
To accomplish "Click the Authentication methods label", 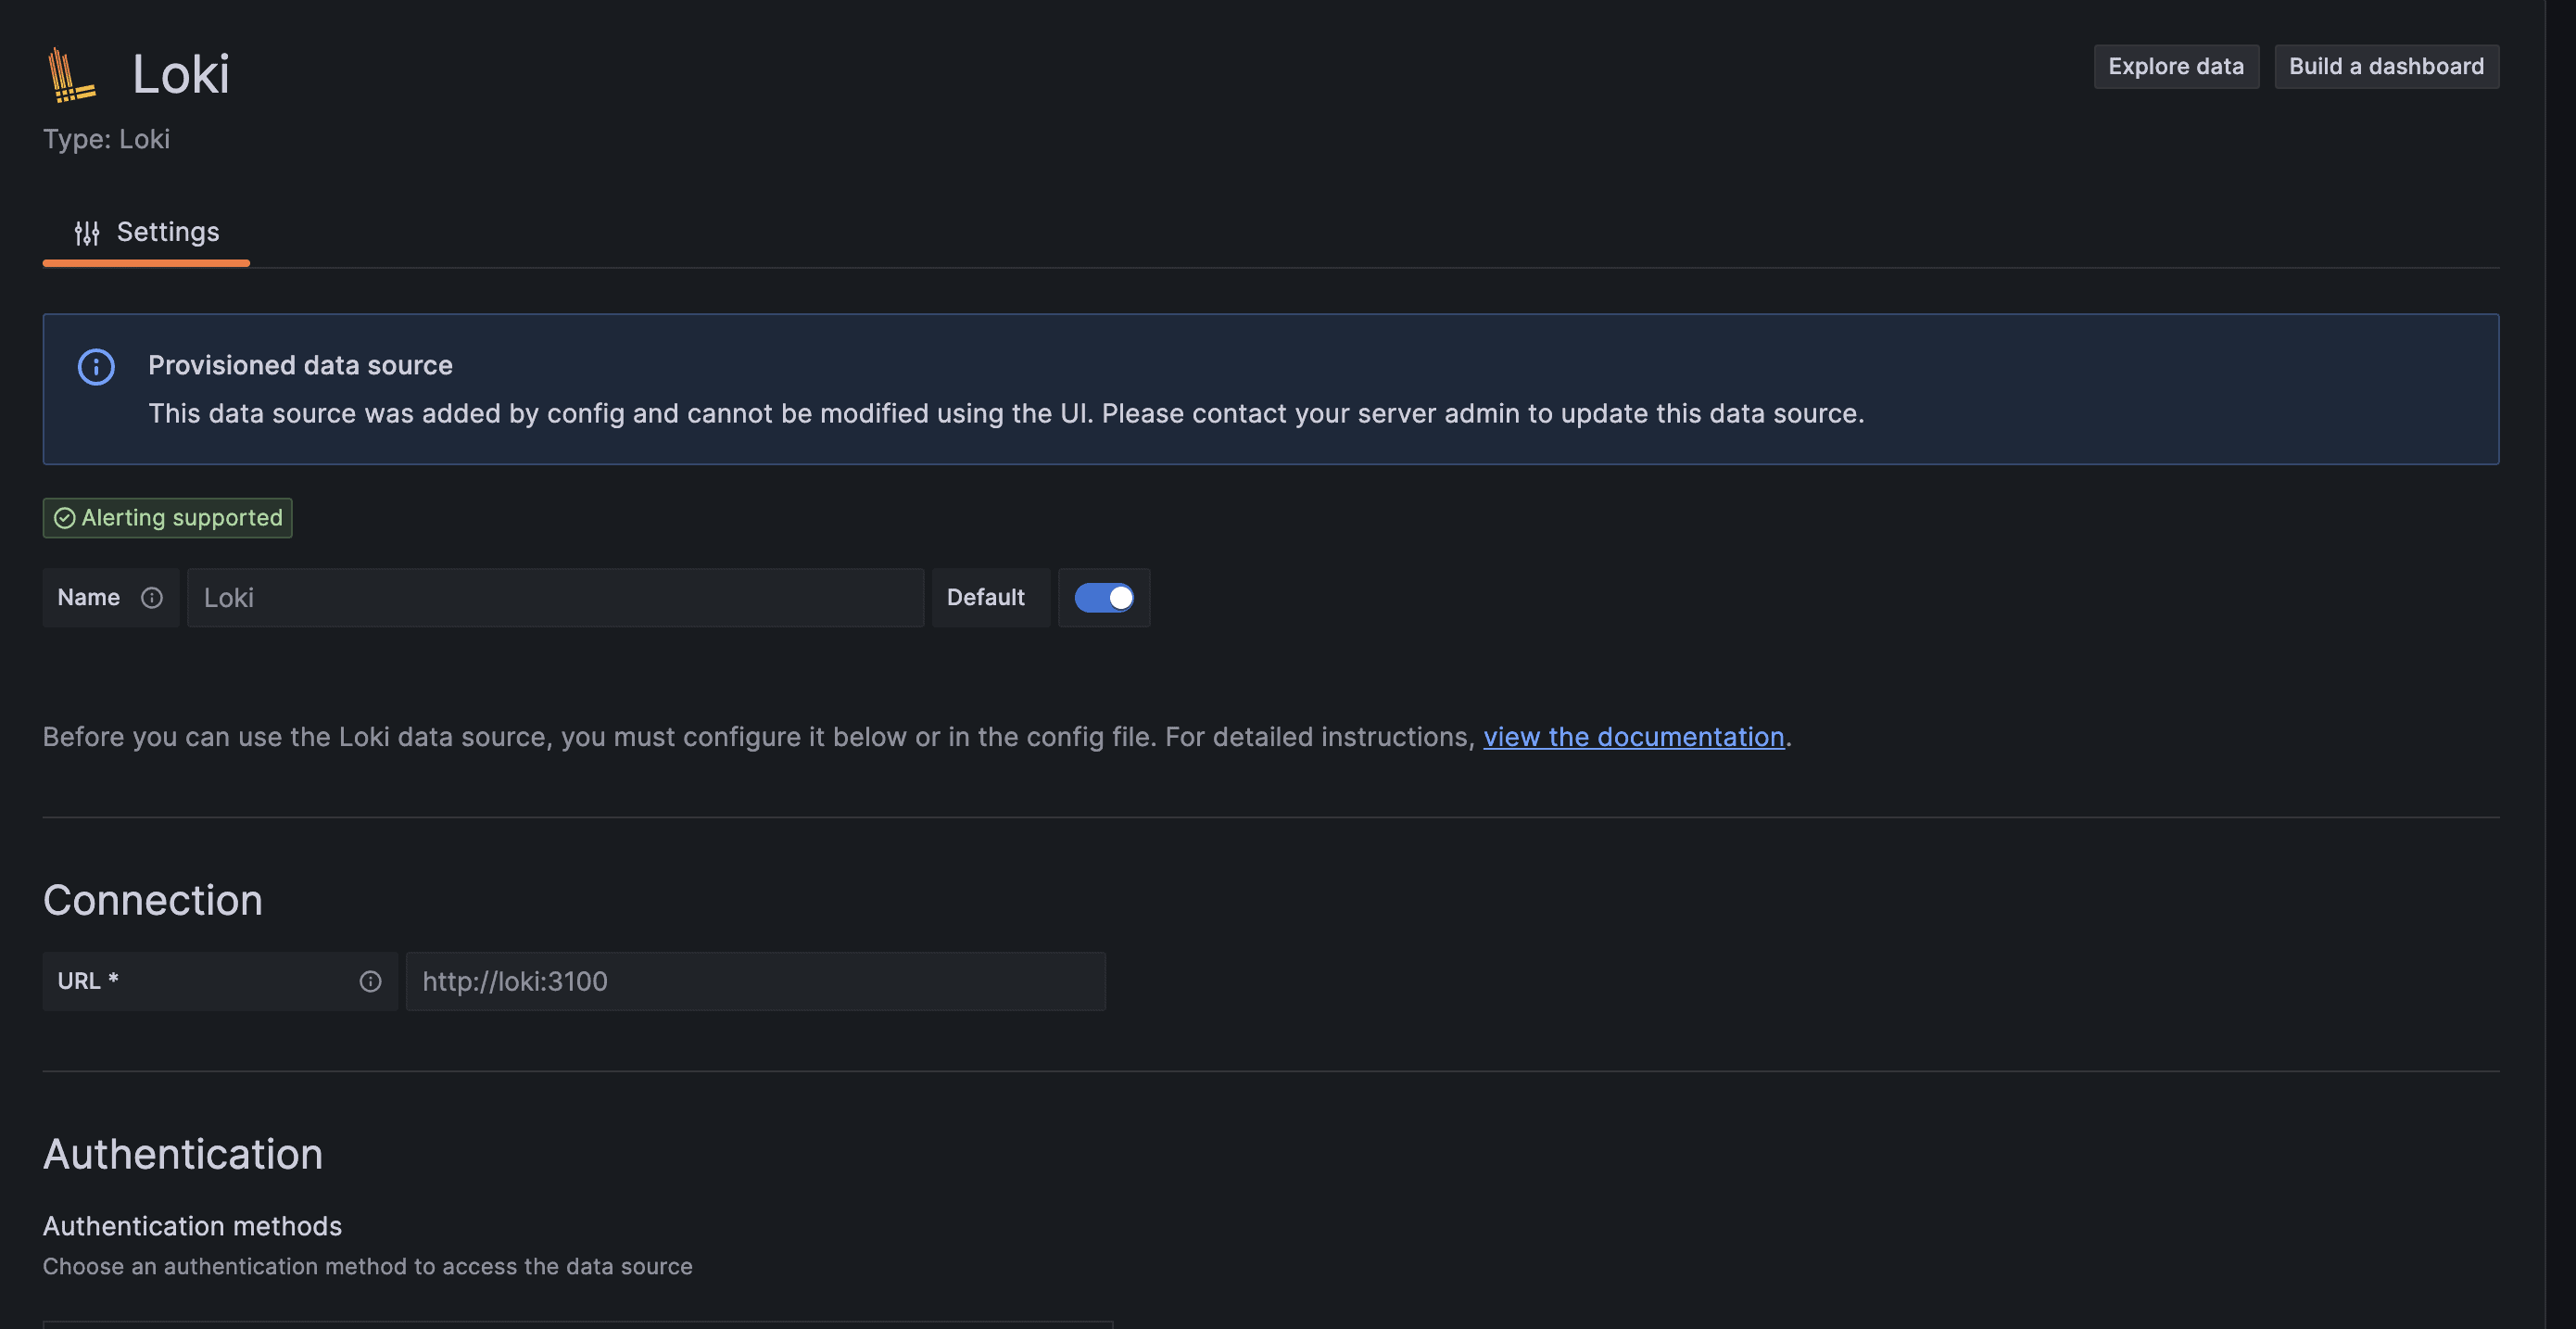I will [192, 1226].
